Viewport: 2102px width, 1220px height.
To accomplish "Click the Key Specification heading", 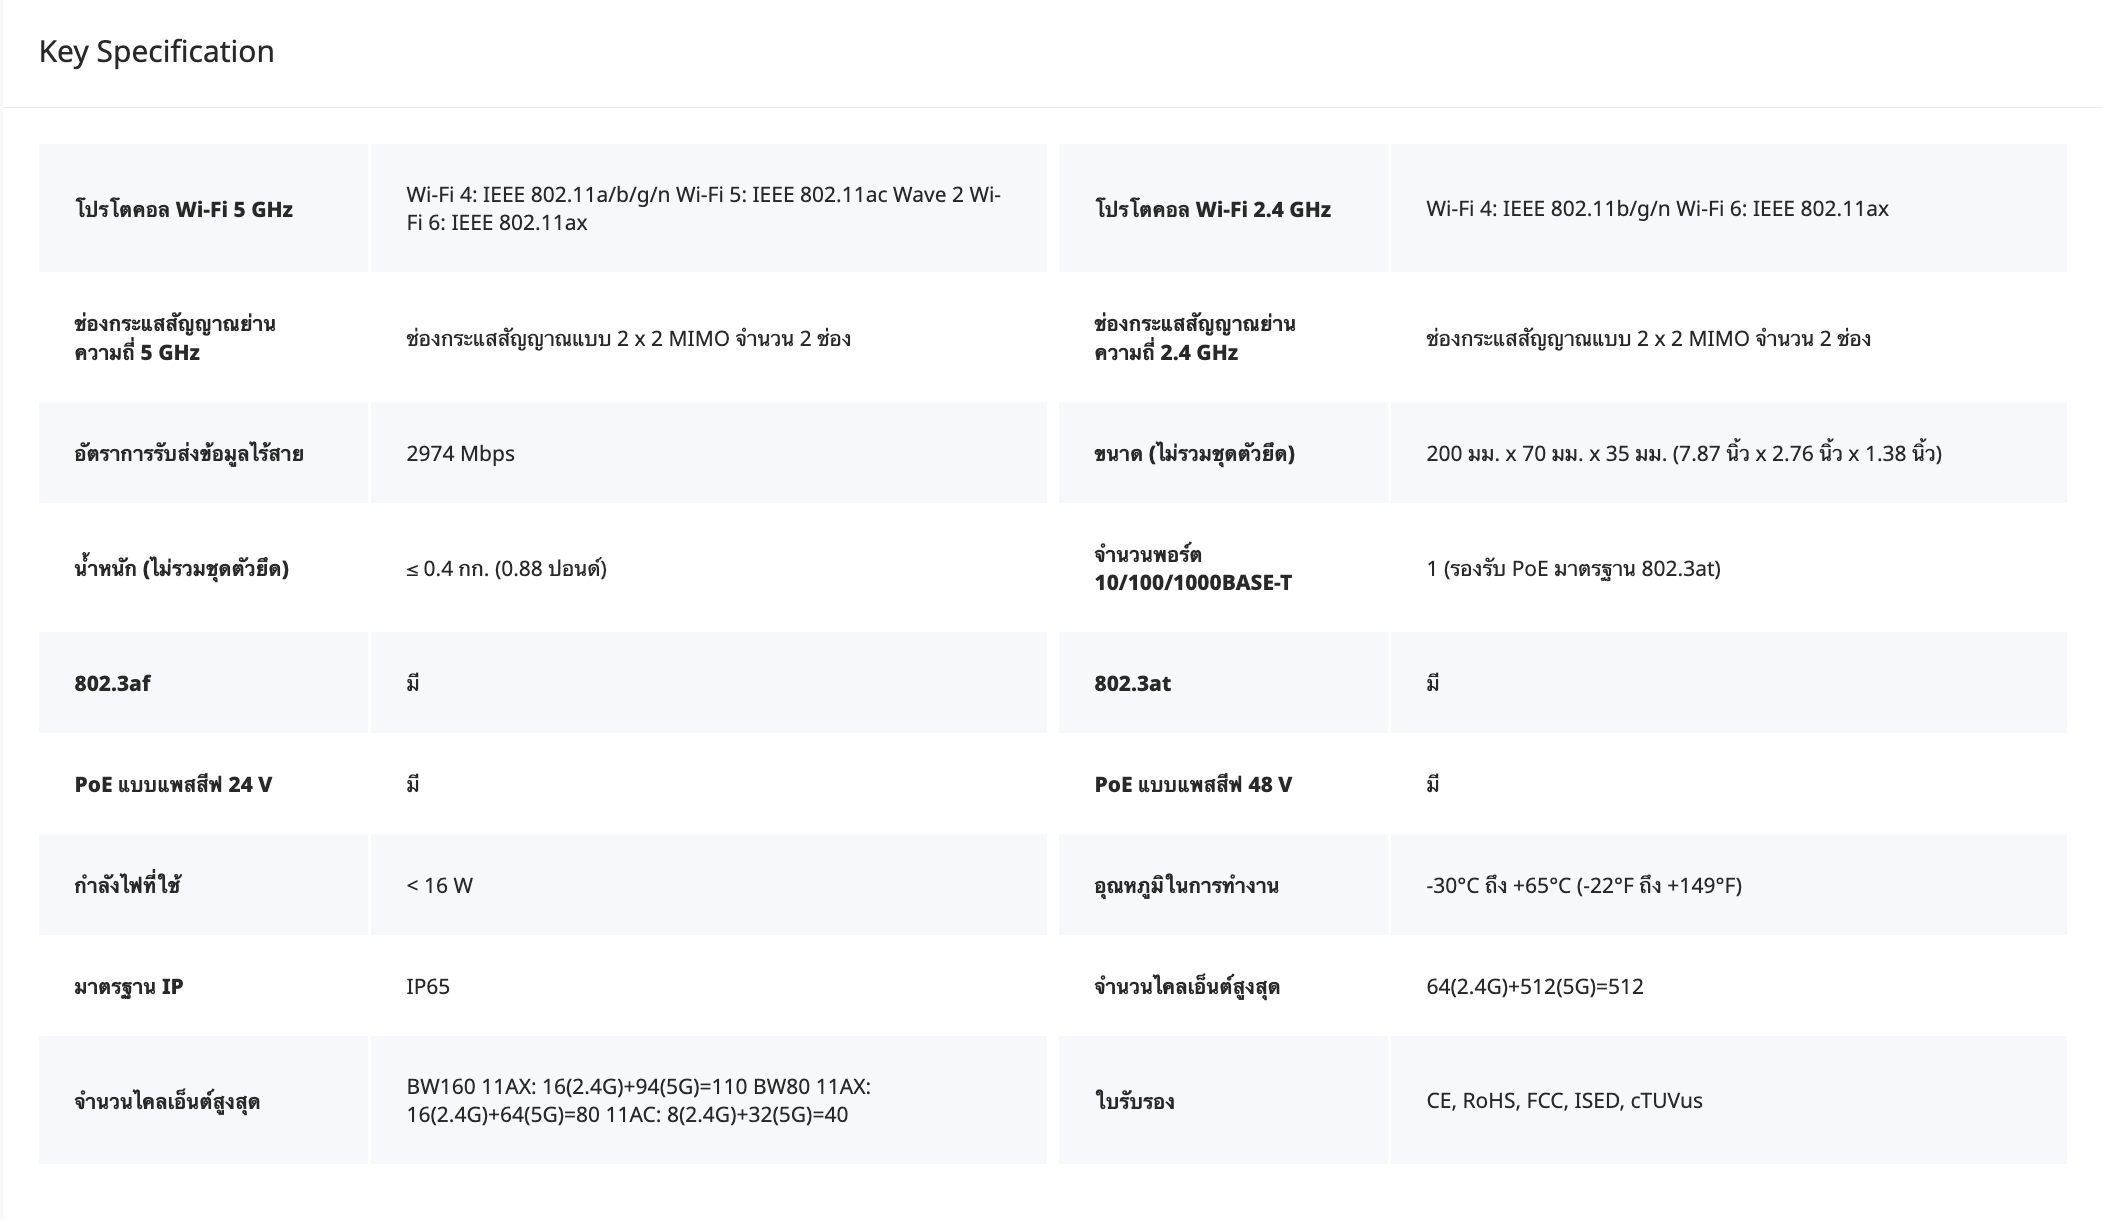I will [156, 52].
